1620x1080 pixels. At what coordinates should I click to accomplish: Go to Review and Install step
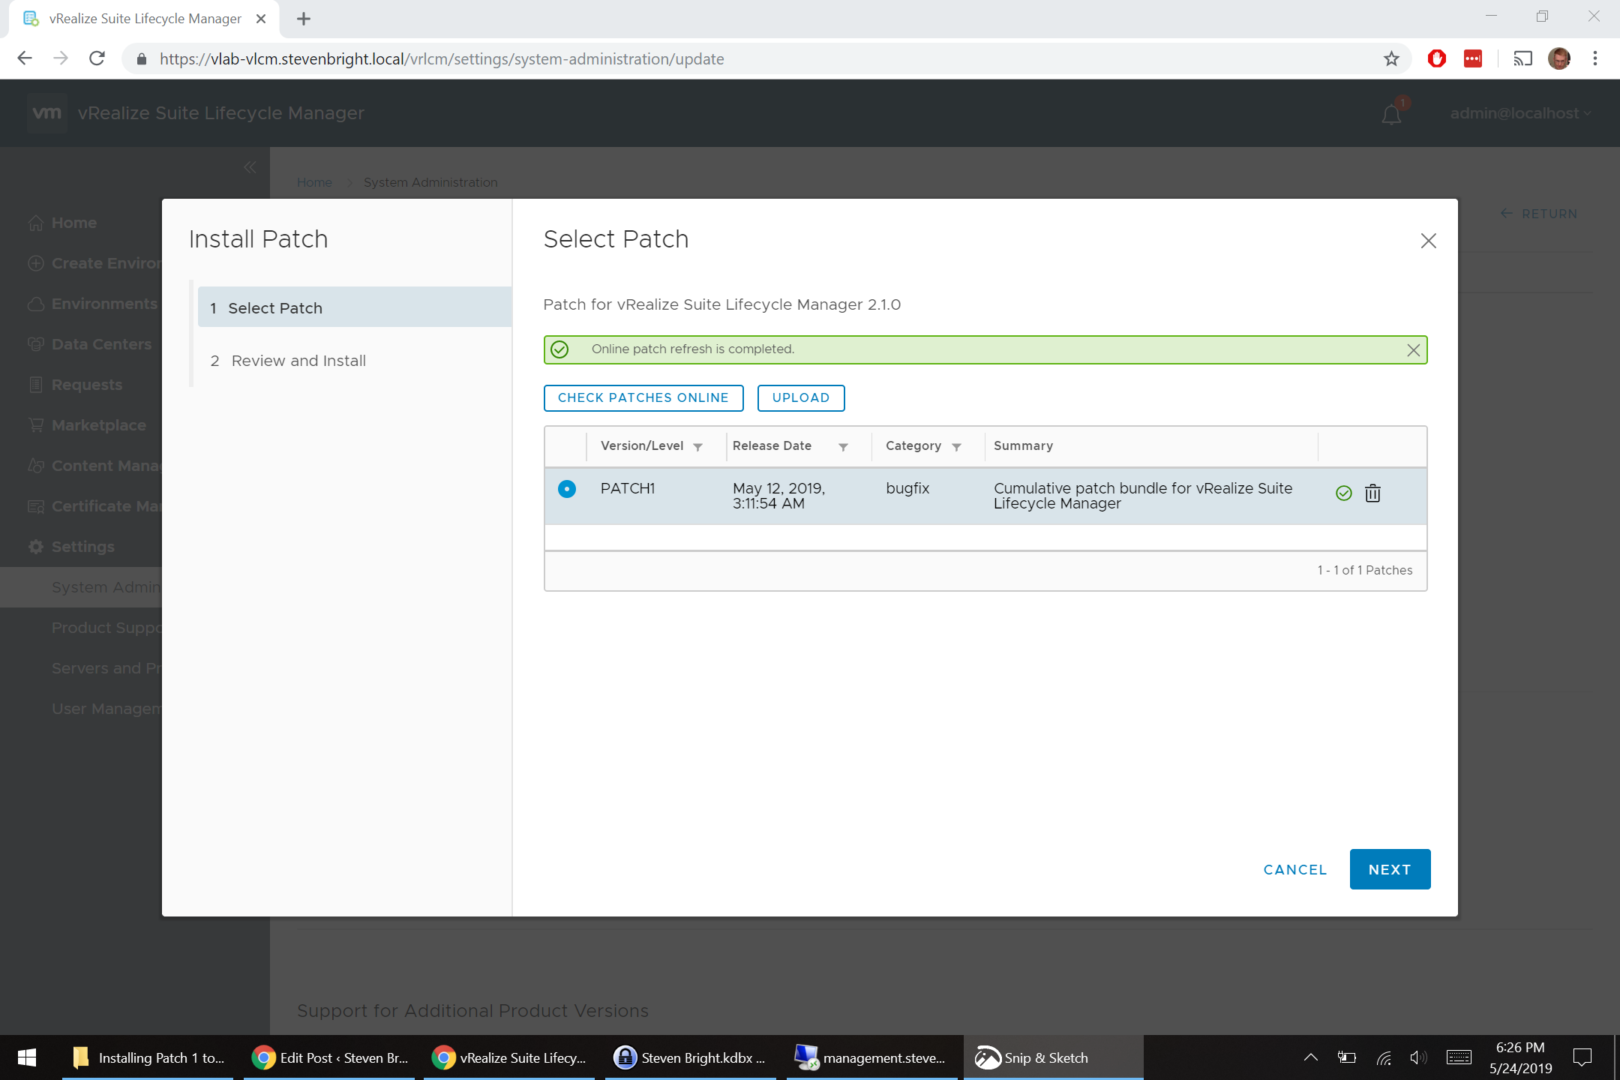click(x=298, y=361)
